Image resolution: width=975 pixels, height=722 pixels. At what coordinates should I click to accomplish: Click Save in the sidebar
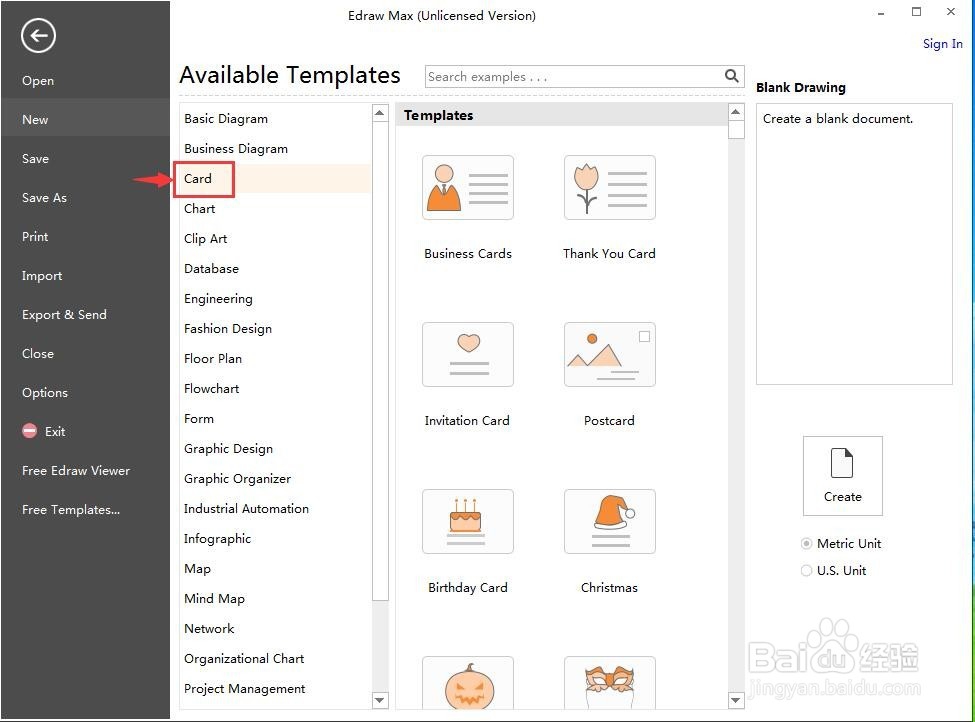point(35,159)
